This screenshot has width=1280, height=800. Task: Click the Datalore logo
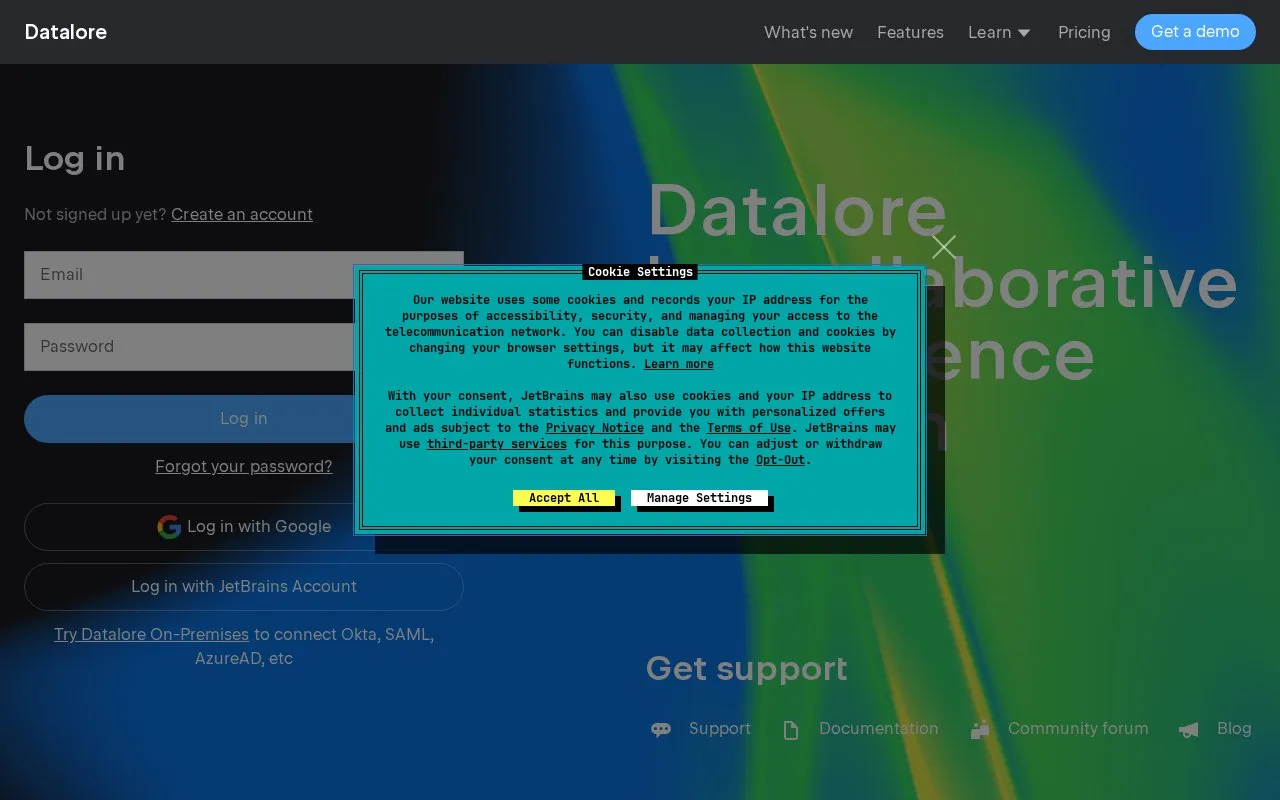point(66,32)
